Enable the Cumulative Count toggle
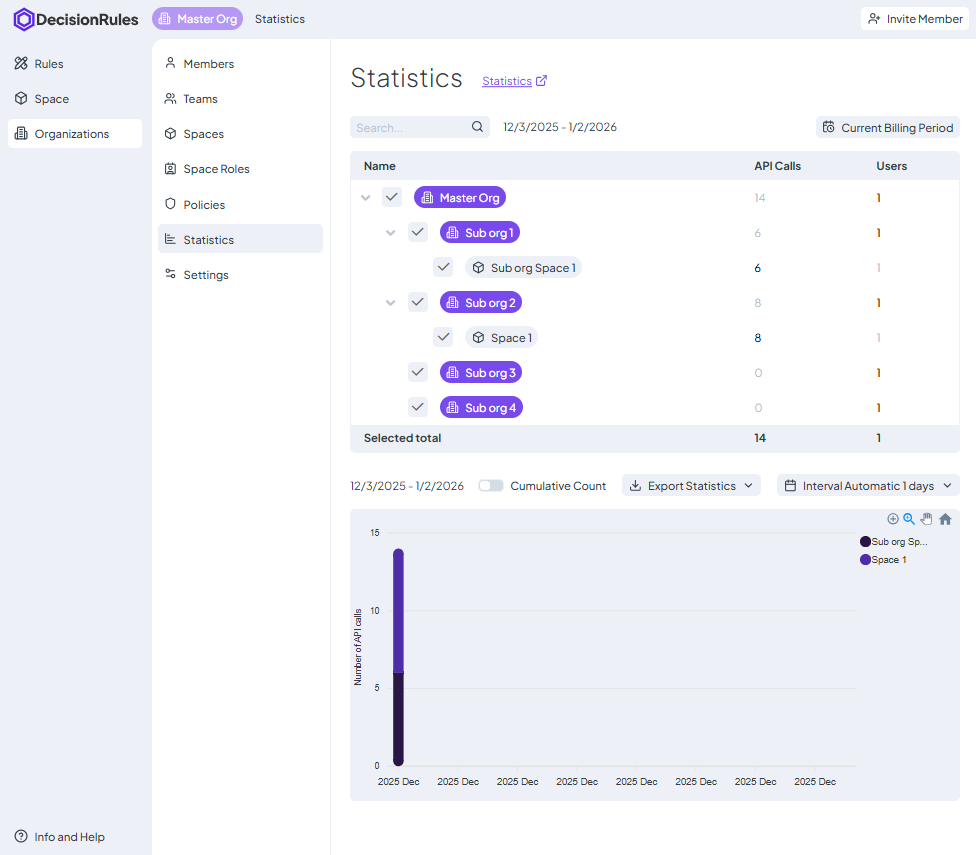Viewport: 976px width, 855px height. click(x=491, y=486)
